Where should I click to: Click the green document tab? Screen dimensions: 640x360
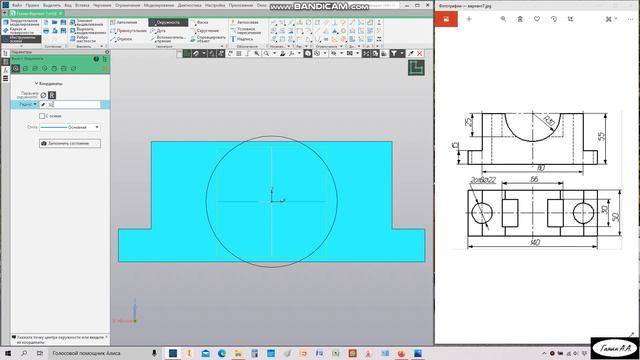(x=37, y=13)
